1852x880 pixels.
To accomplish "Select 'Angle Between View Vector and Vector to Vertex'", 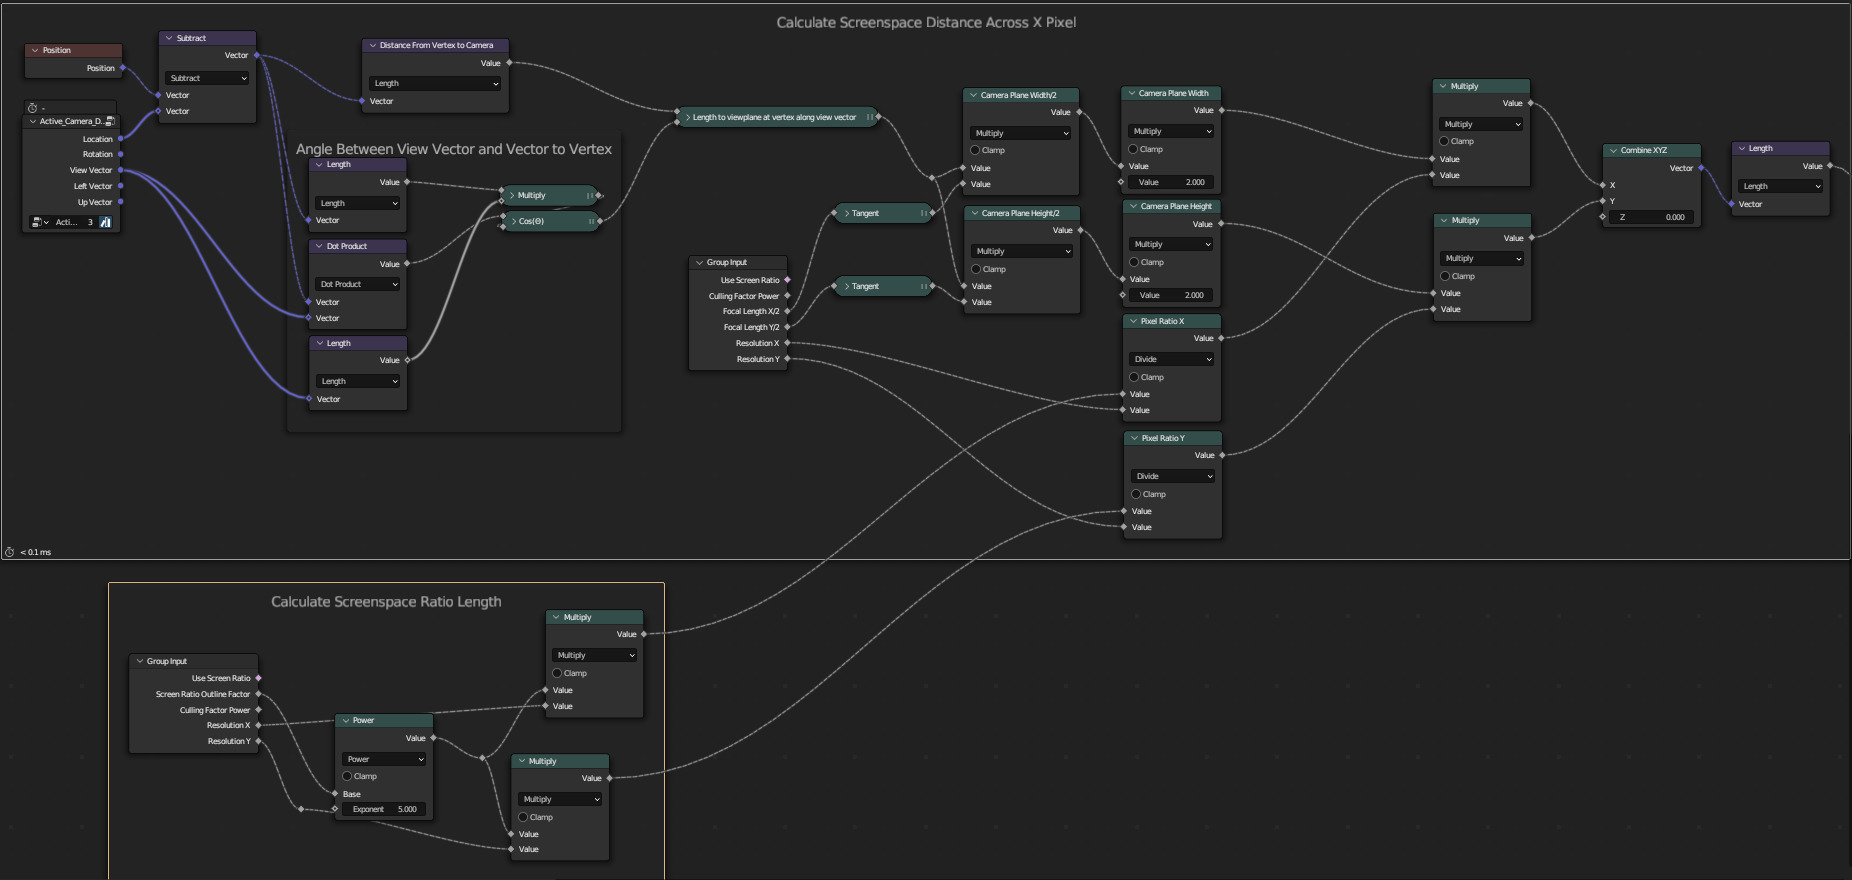I will 454,149.
